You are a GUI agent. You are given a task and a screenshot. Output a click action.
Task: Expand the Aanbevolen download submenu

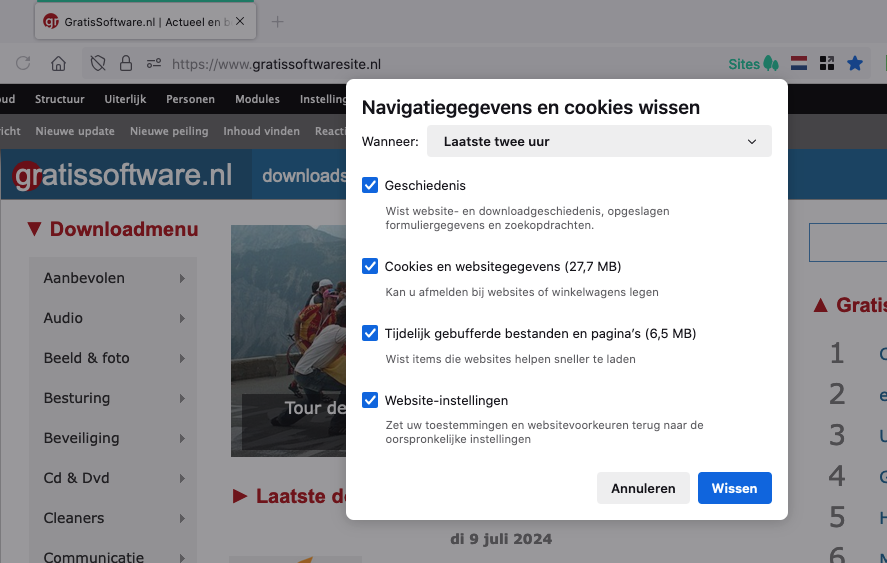[x=113, y=278]
